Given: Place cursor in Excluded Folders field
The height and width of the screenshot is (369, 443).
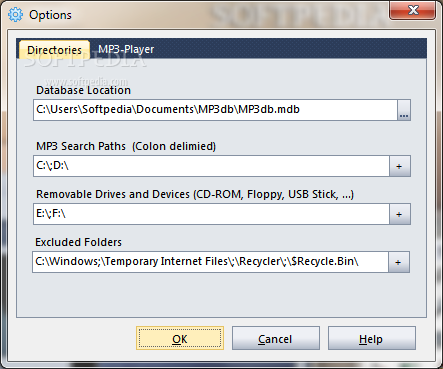Looking at the screenshot, I should (210, 262).
